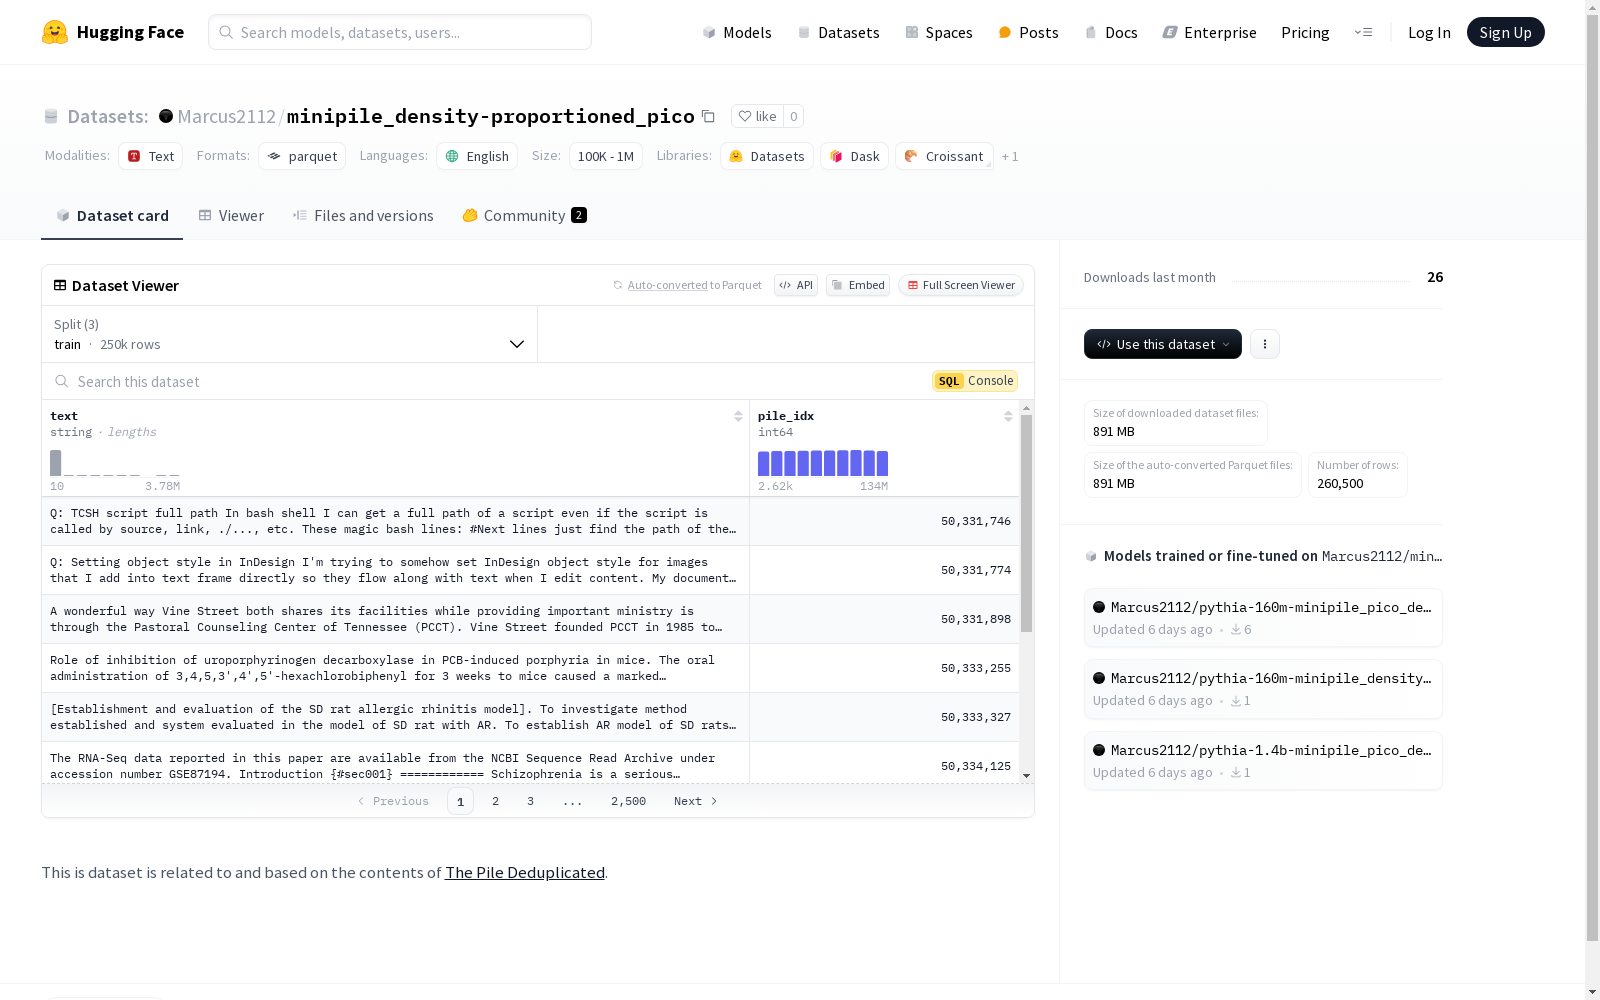Select the RNA-Seq data text row

point(531,764)
